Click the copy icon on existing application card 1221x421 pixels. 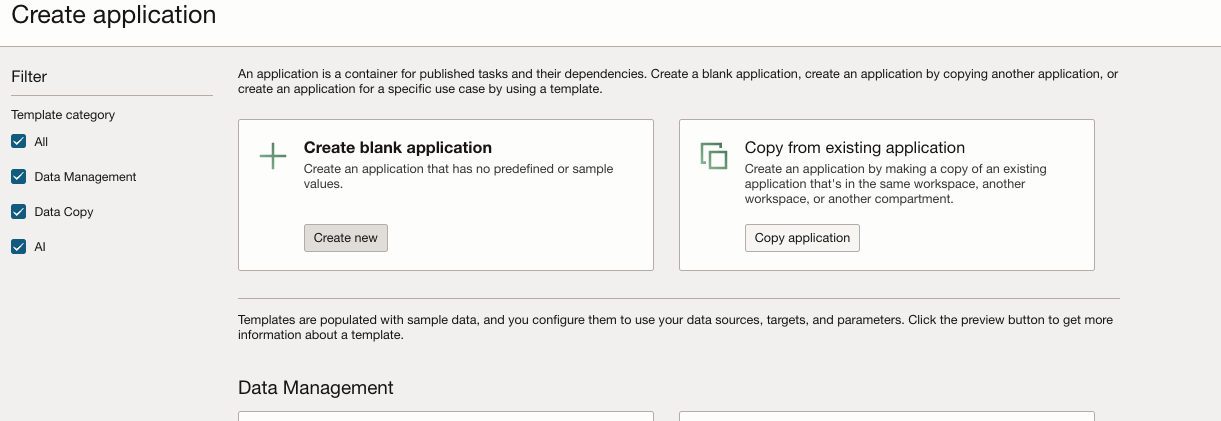click(x=713, y=156)
